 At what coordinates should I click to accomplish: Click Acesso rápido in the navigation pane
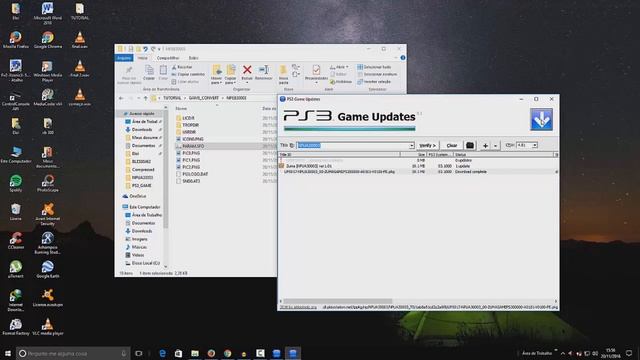pos(142,113)
